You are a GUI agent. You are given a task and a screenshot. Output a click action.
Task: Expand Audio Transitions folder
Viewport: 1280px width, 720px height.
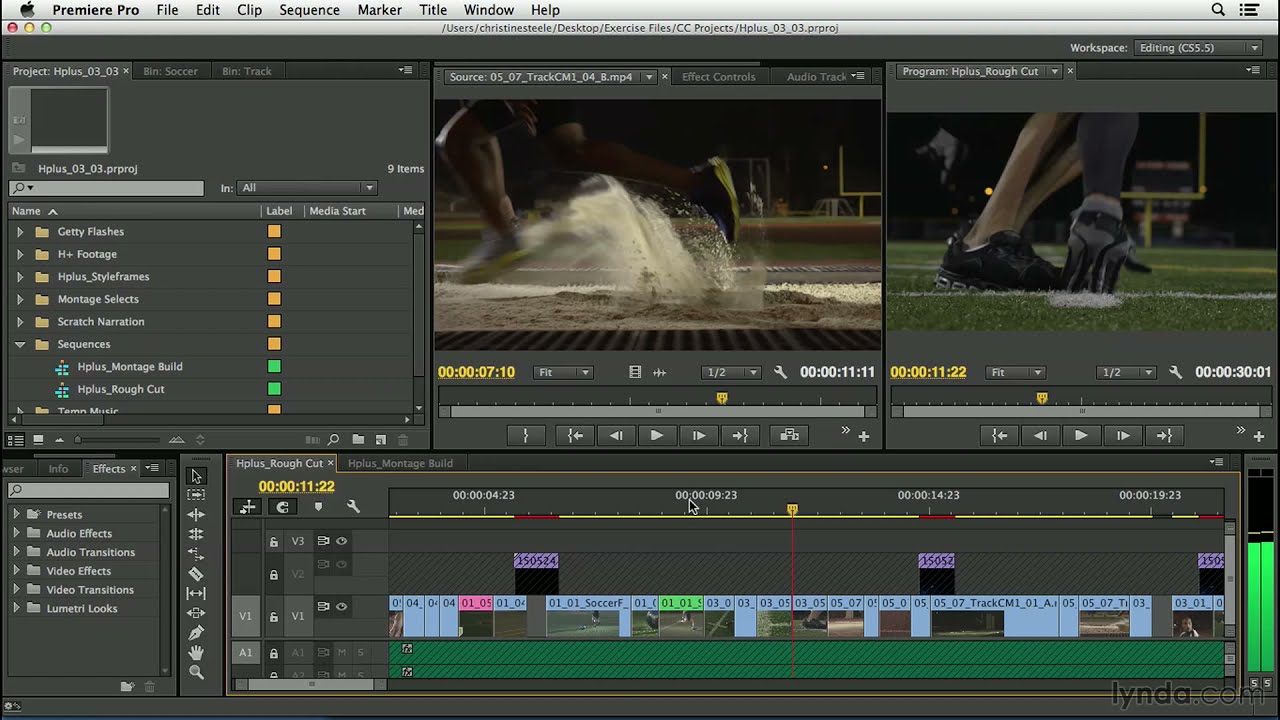click(x=16, y=552)
